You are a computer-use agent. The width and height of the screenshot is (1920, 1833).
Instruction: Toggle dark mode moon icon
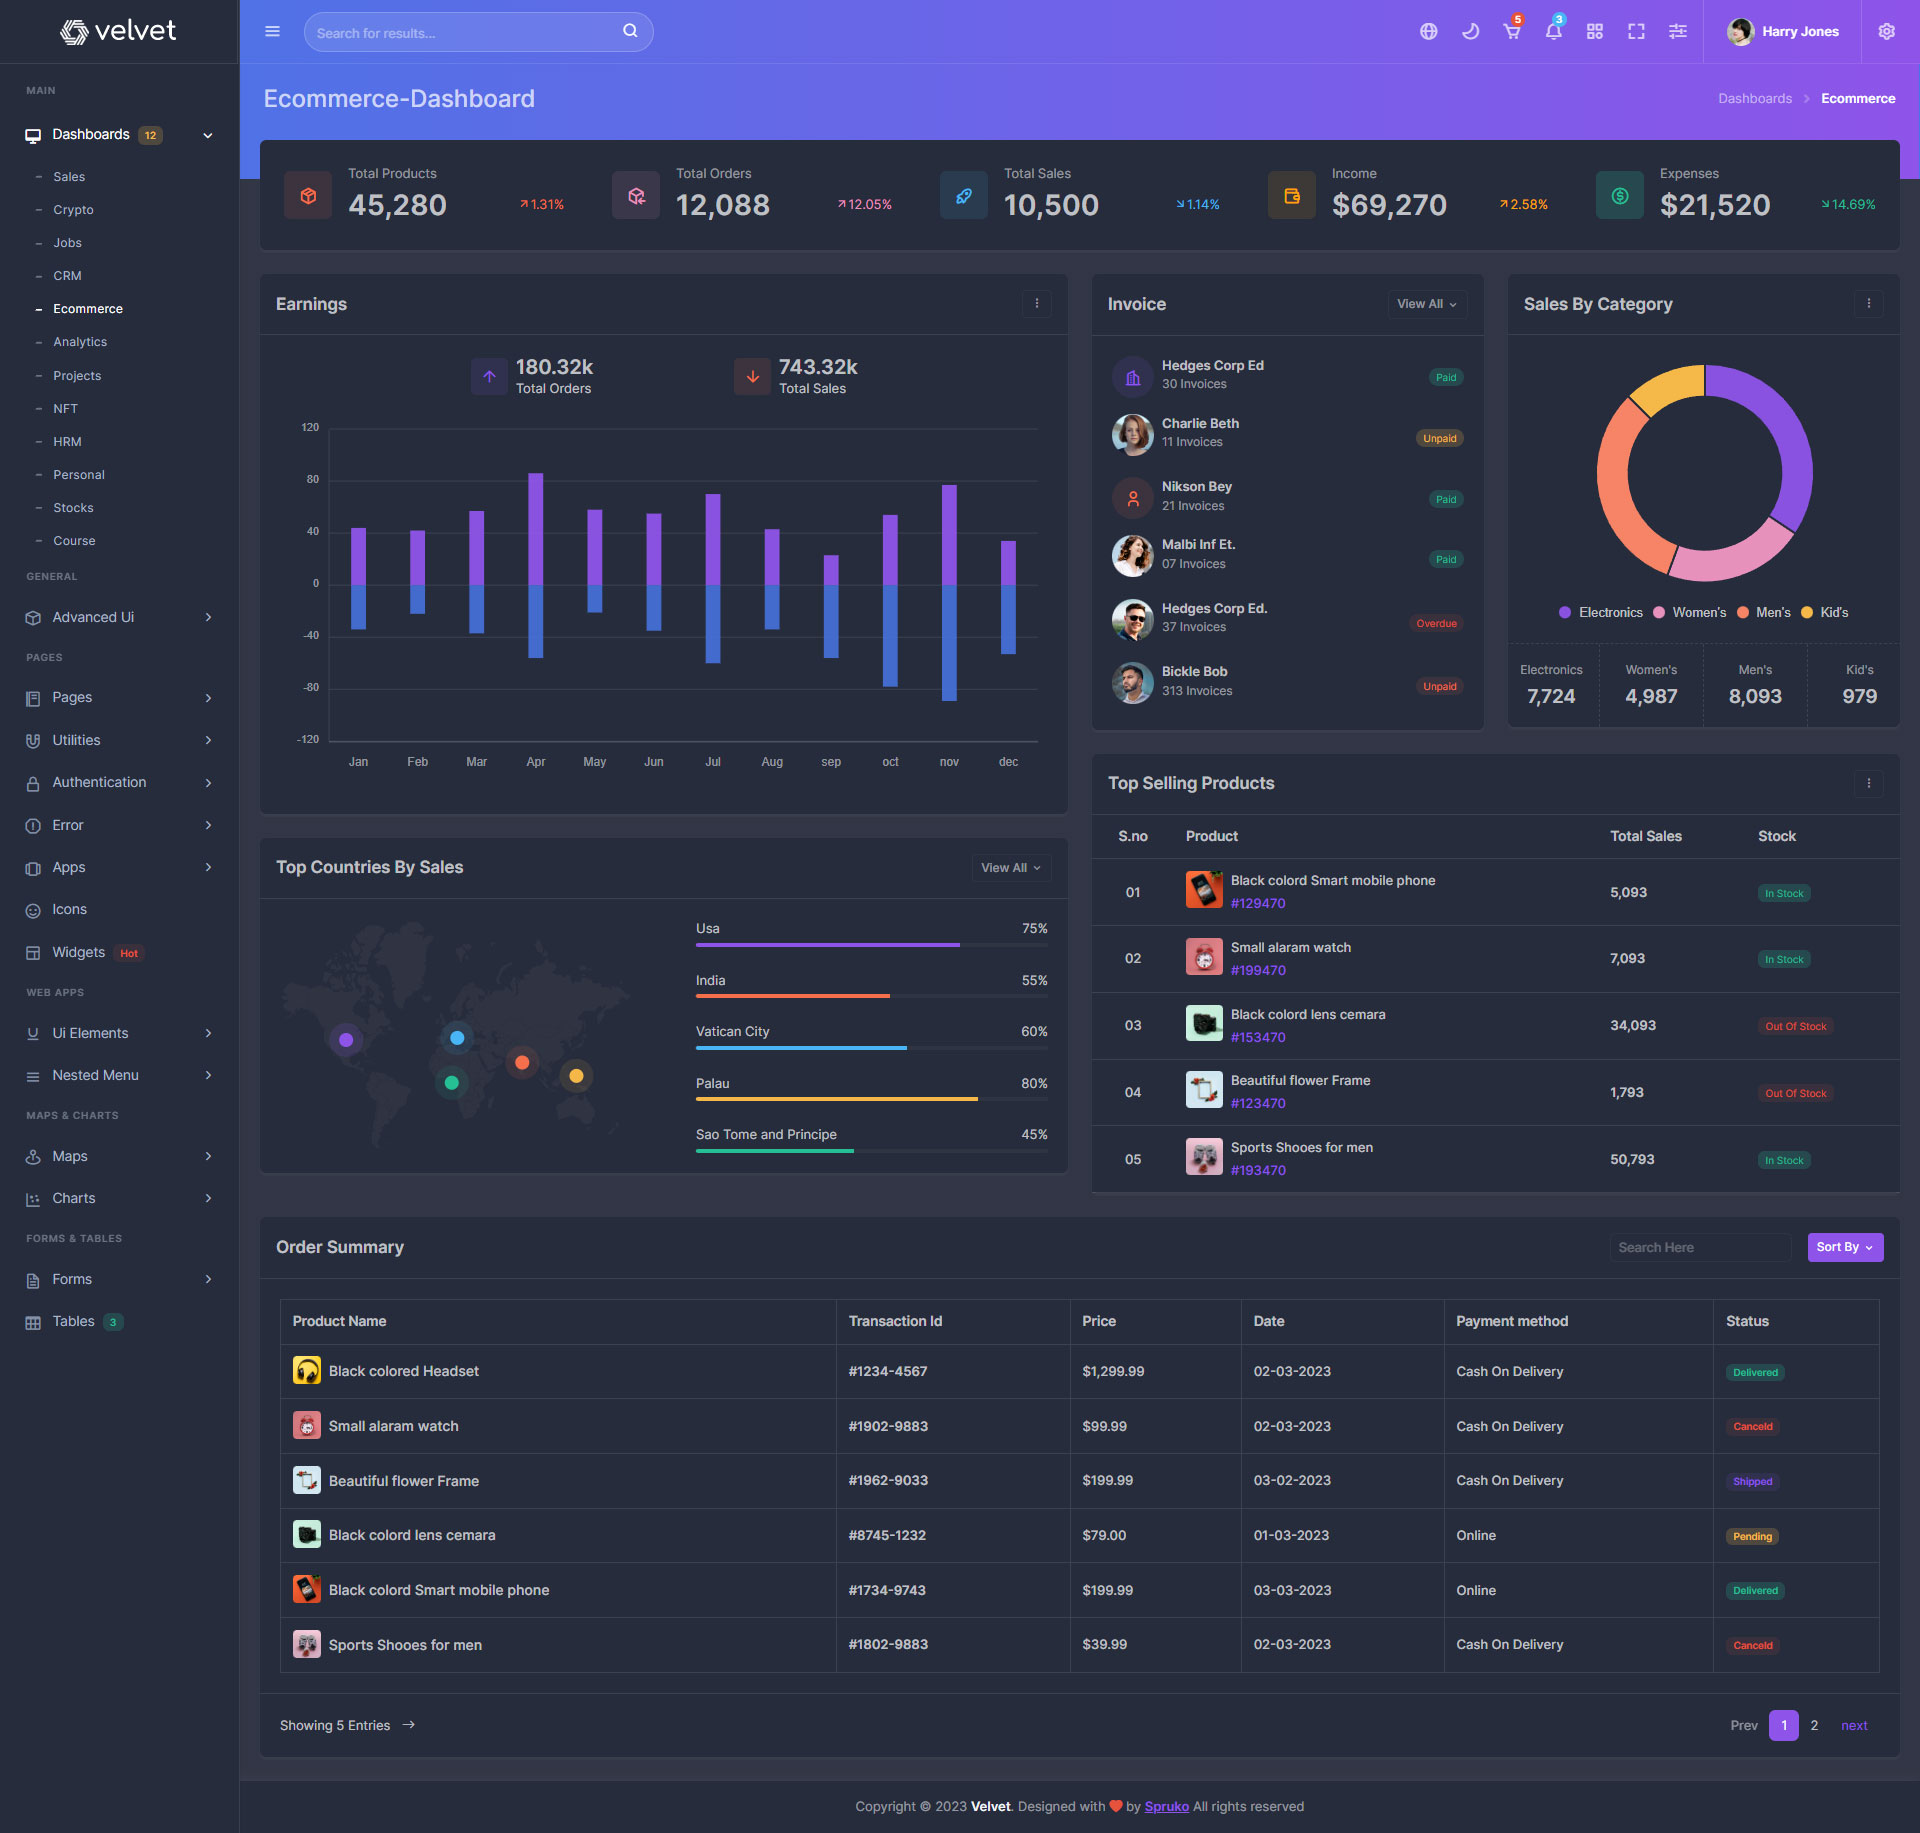click(x=1470, y=32)
